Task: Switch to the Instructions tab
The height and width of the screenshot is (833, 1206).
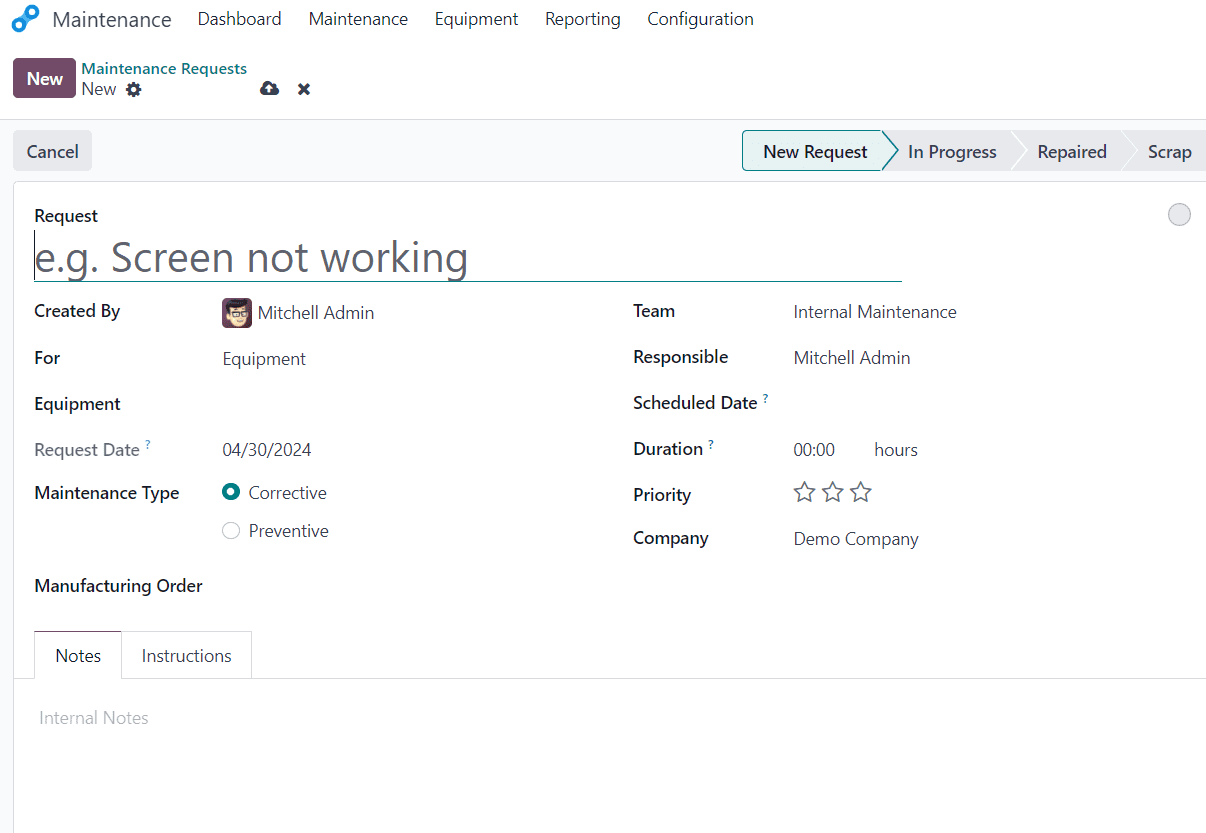Action: click(x=186, y=655)
